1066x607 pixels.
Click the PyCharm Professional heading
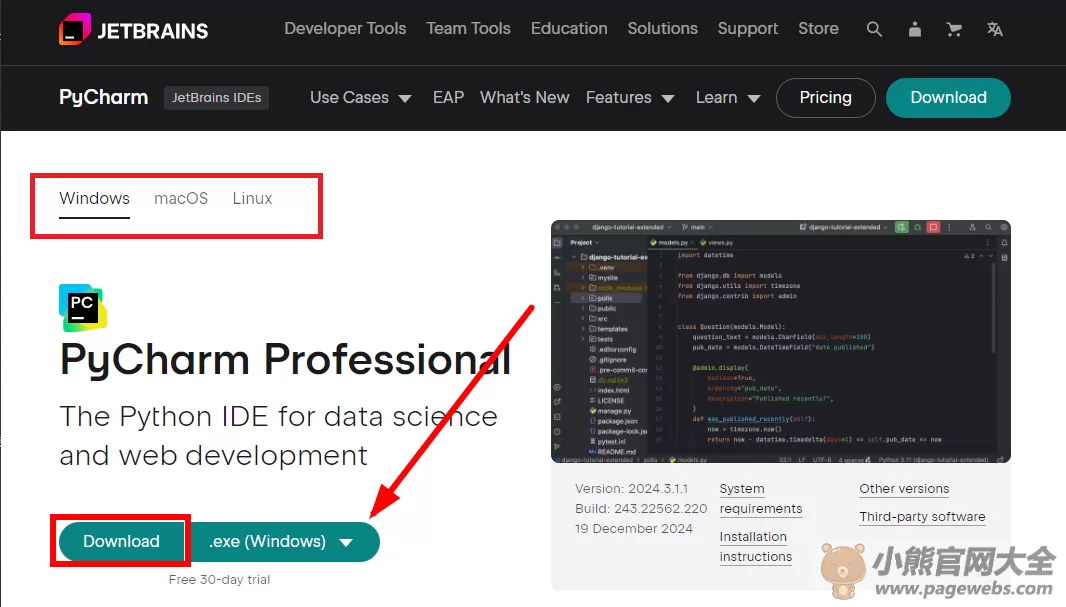[x=285, y=359]
